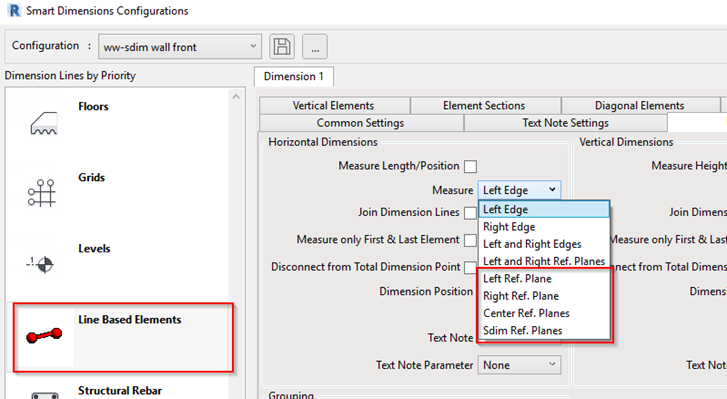727x399 pixels.
Task: Switch to the Vertical Elements tab
Action: pos(334,106)
